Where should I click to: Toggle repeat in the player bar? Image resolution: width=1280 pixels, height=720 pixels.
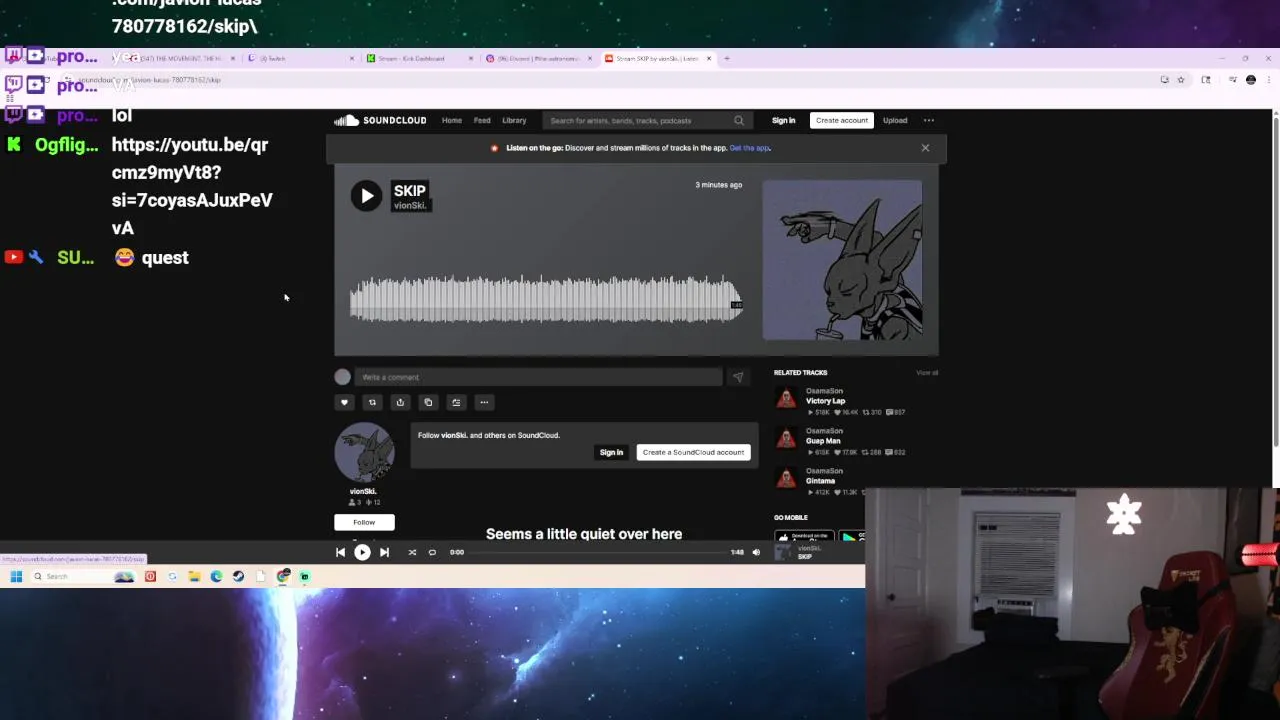[x=432, y=552]
